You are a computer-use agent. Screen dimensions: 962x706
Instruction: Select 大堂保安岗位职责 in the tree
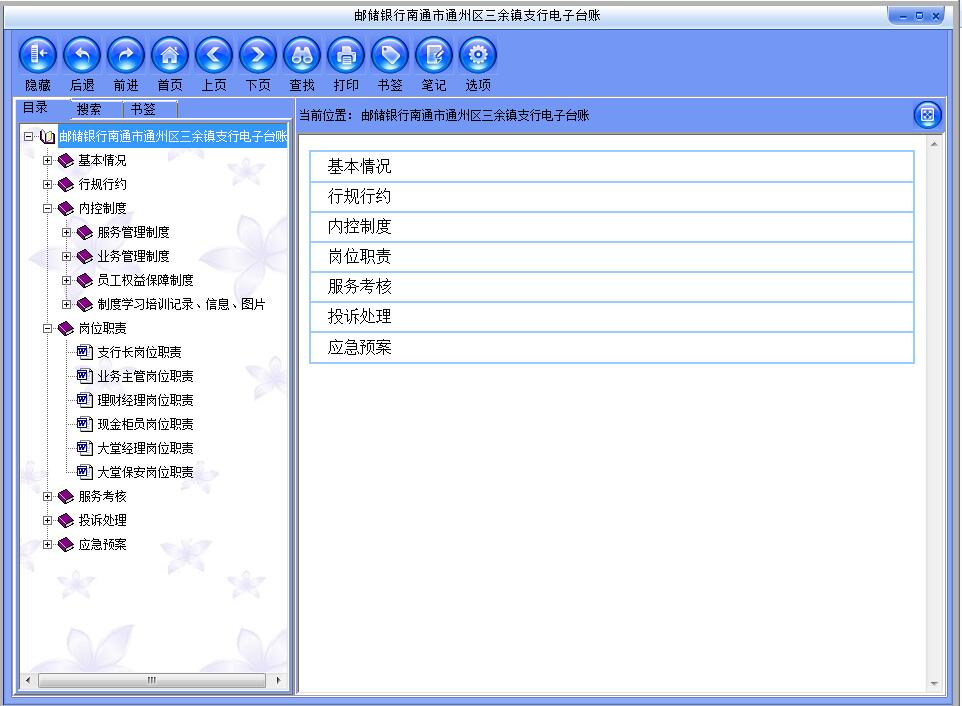coord(145,472)
